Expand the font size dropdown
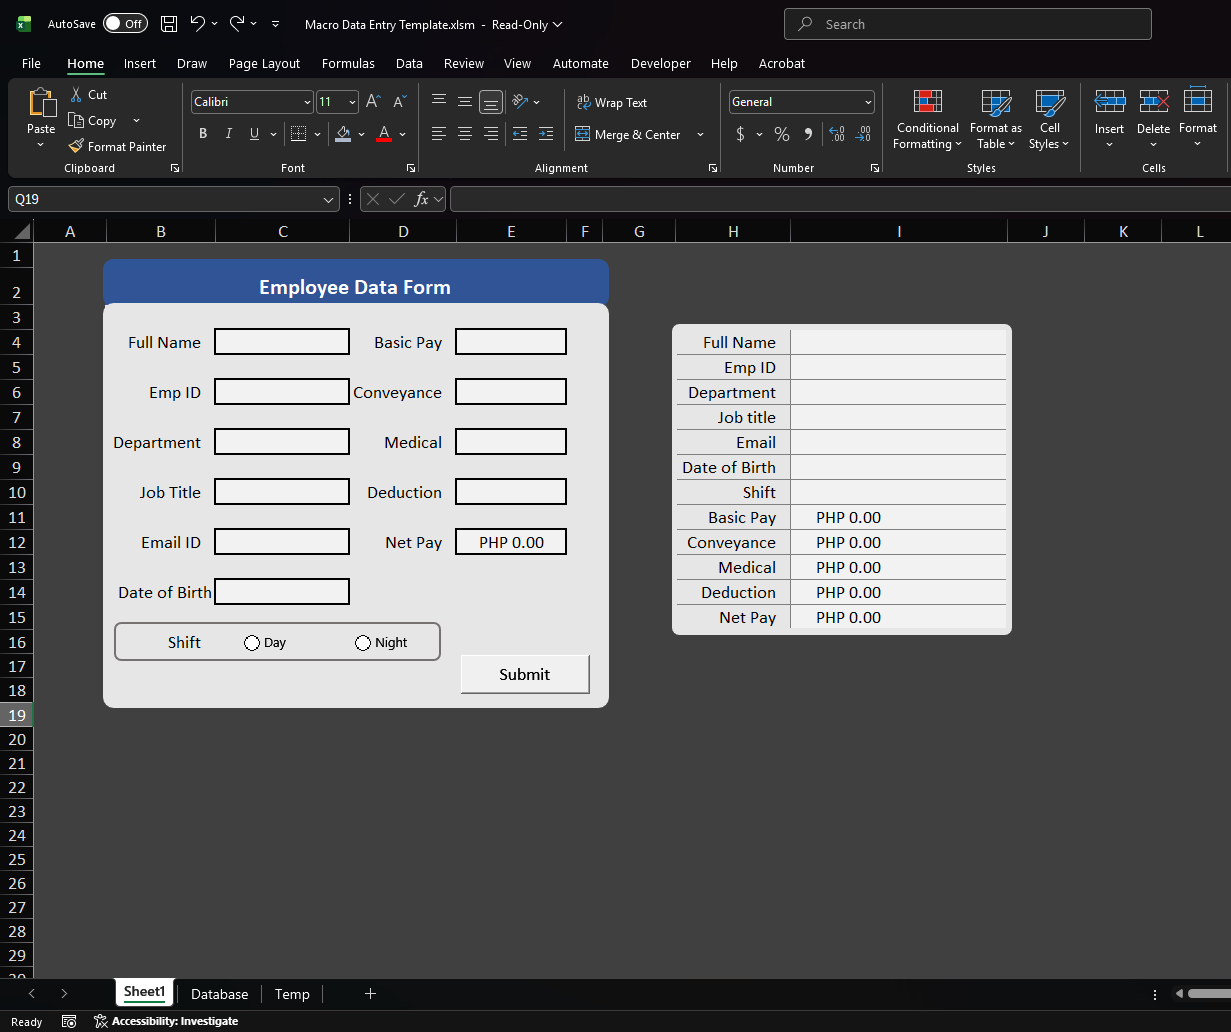Viewport: 1231px width, 1032px height. (353, 102)
